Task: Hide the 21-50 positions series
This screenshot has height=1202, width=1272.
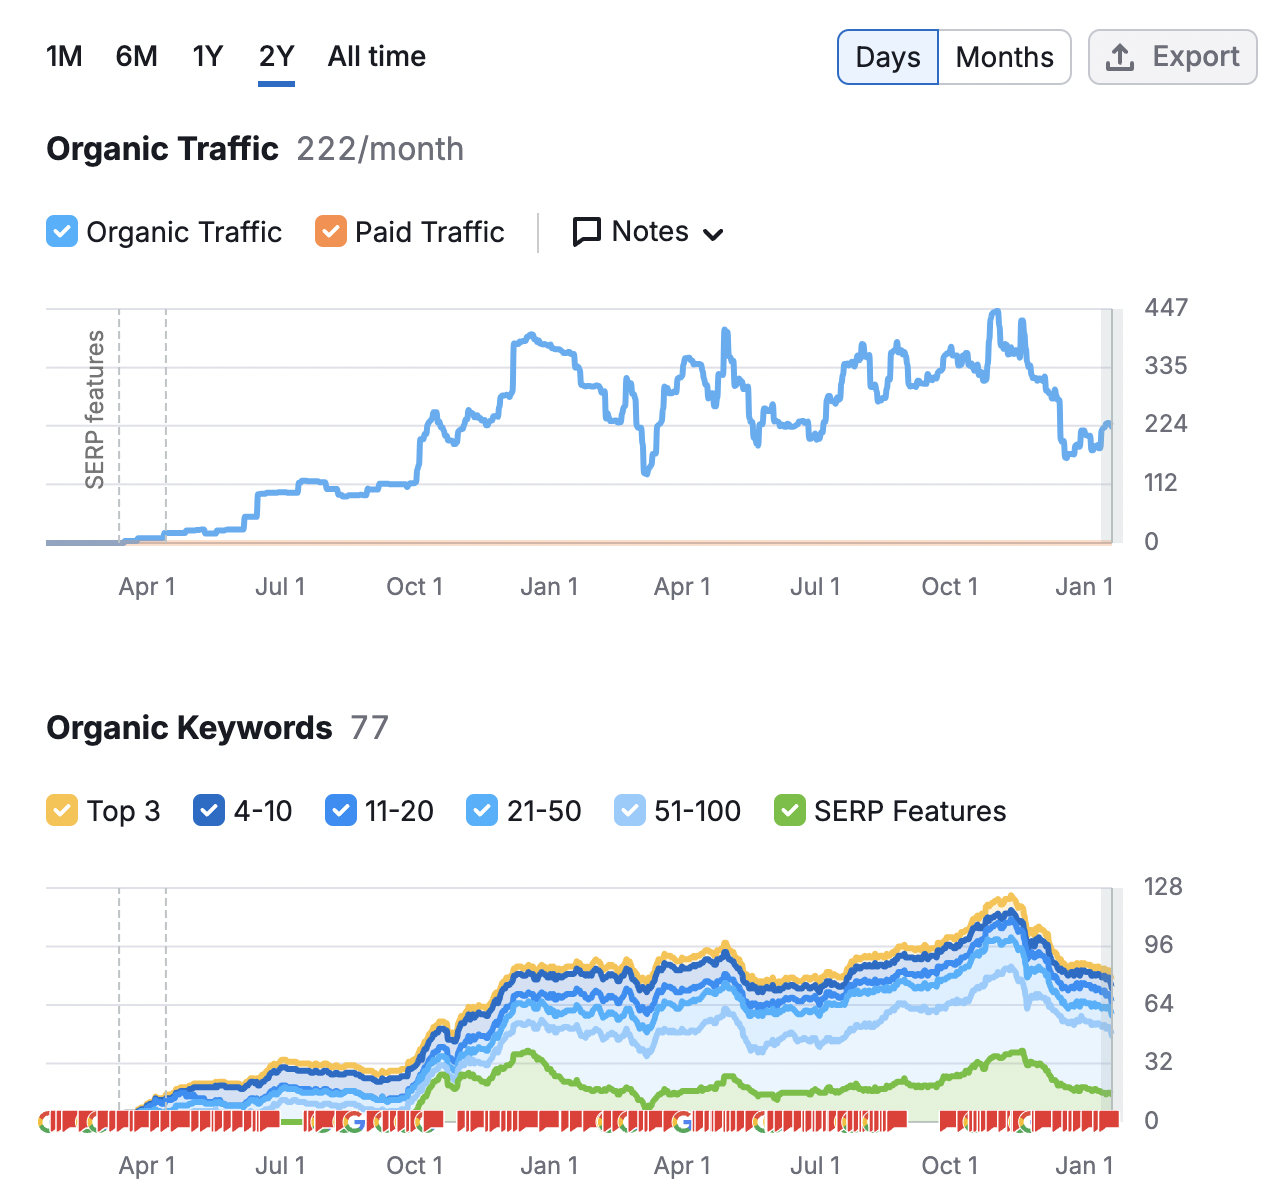Action: 482,811
